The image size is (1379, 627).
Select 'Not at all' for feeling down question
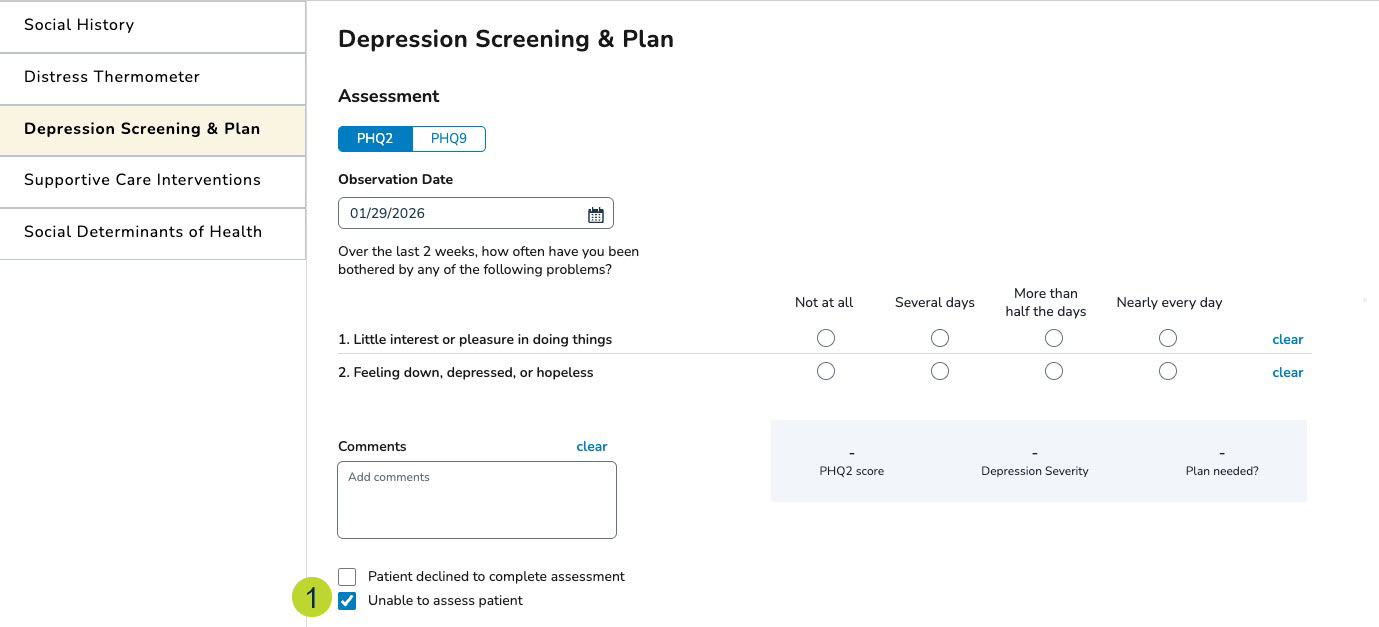click(825, 372)
